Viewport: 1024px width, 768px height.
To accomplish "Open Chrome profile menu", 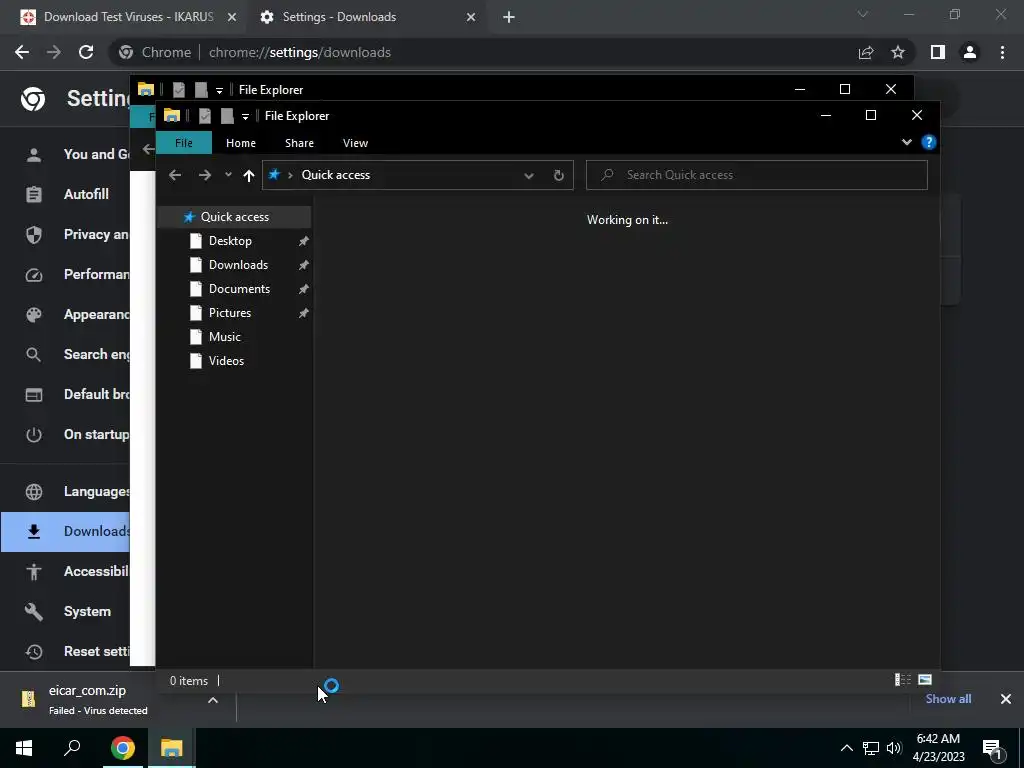I will point(970,52).
